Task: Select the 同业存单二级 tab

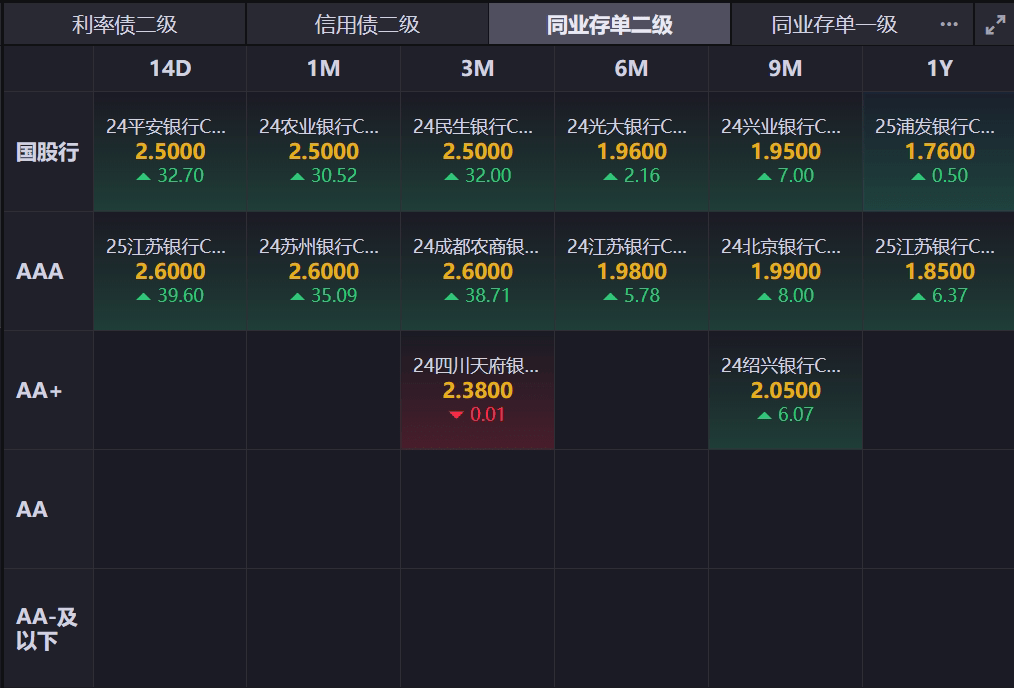Action: pyautogui.click(x=609, y=25)
